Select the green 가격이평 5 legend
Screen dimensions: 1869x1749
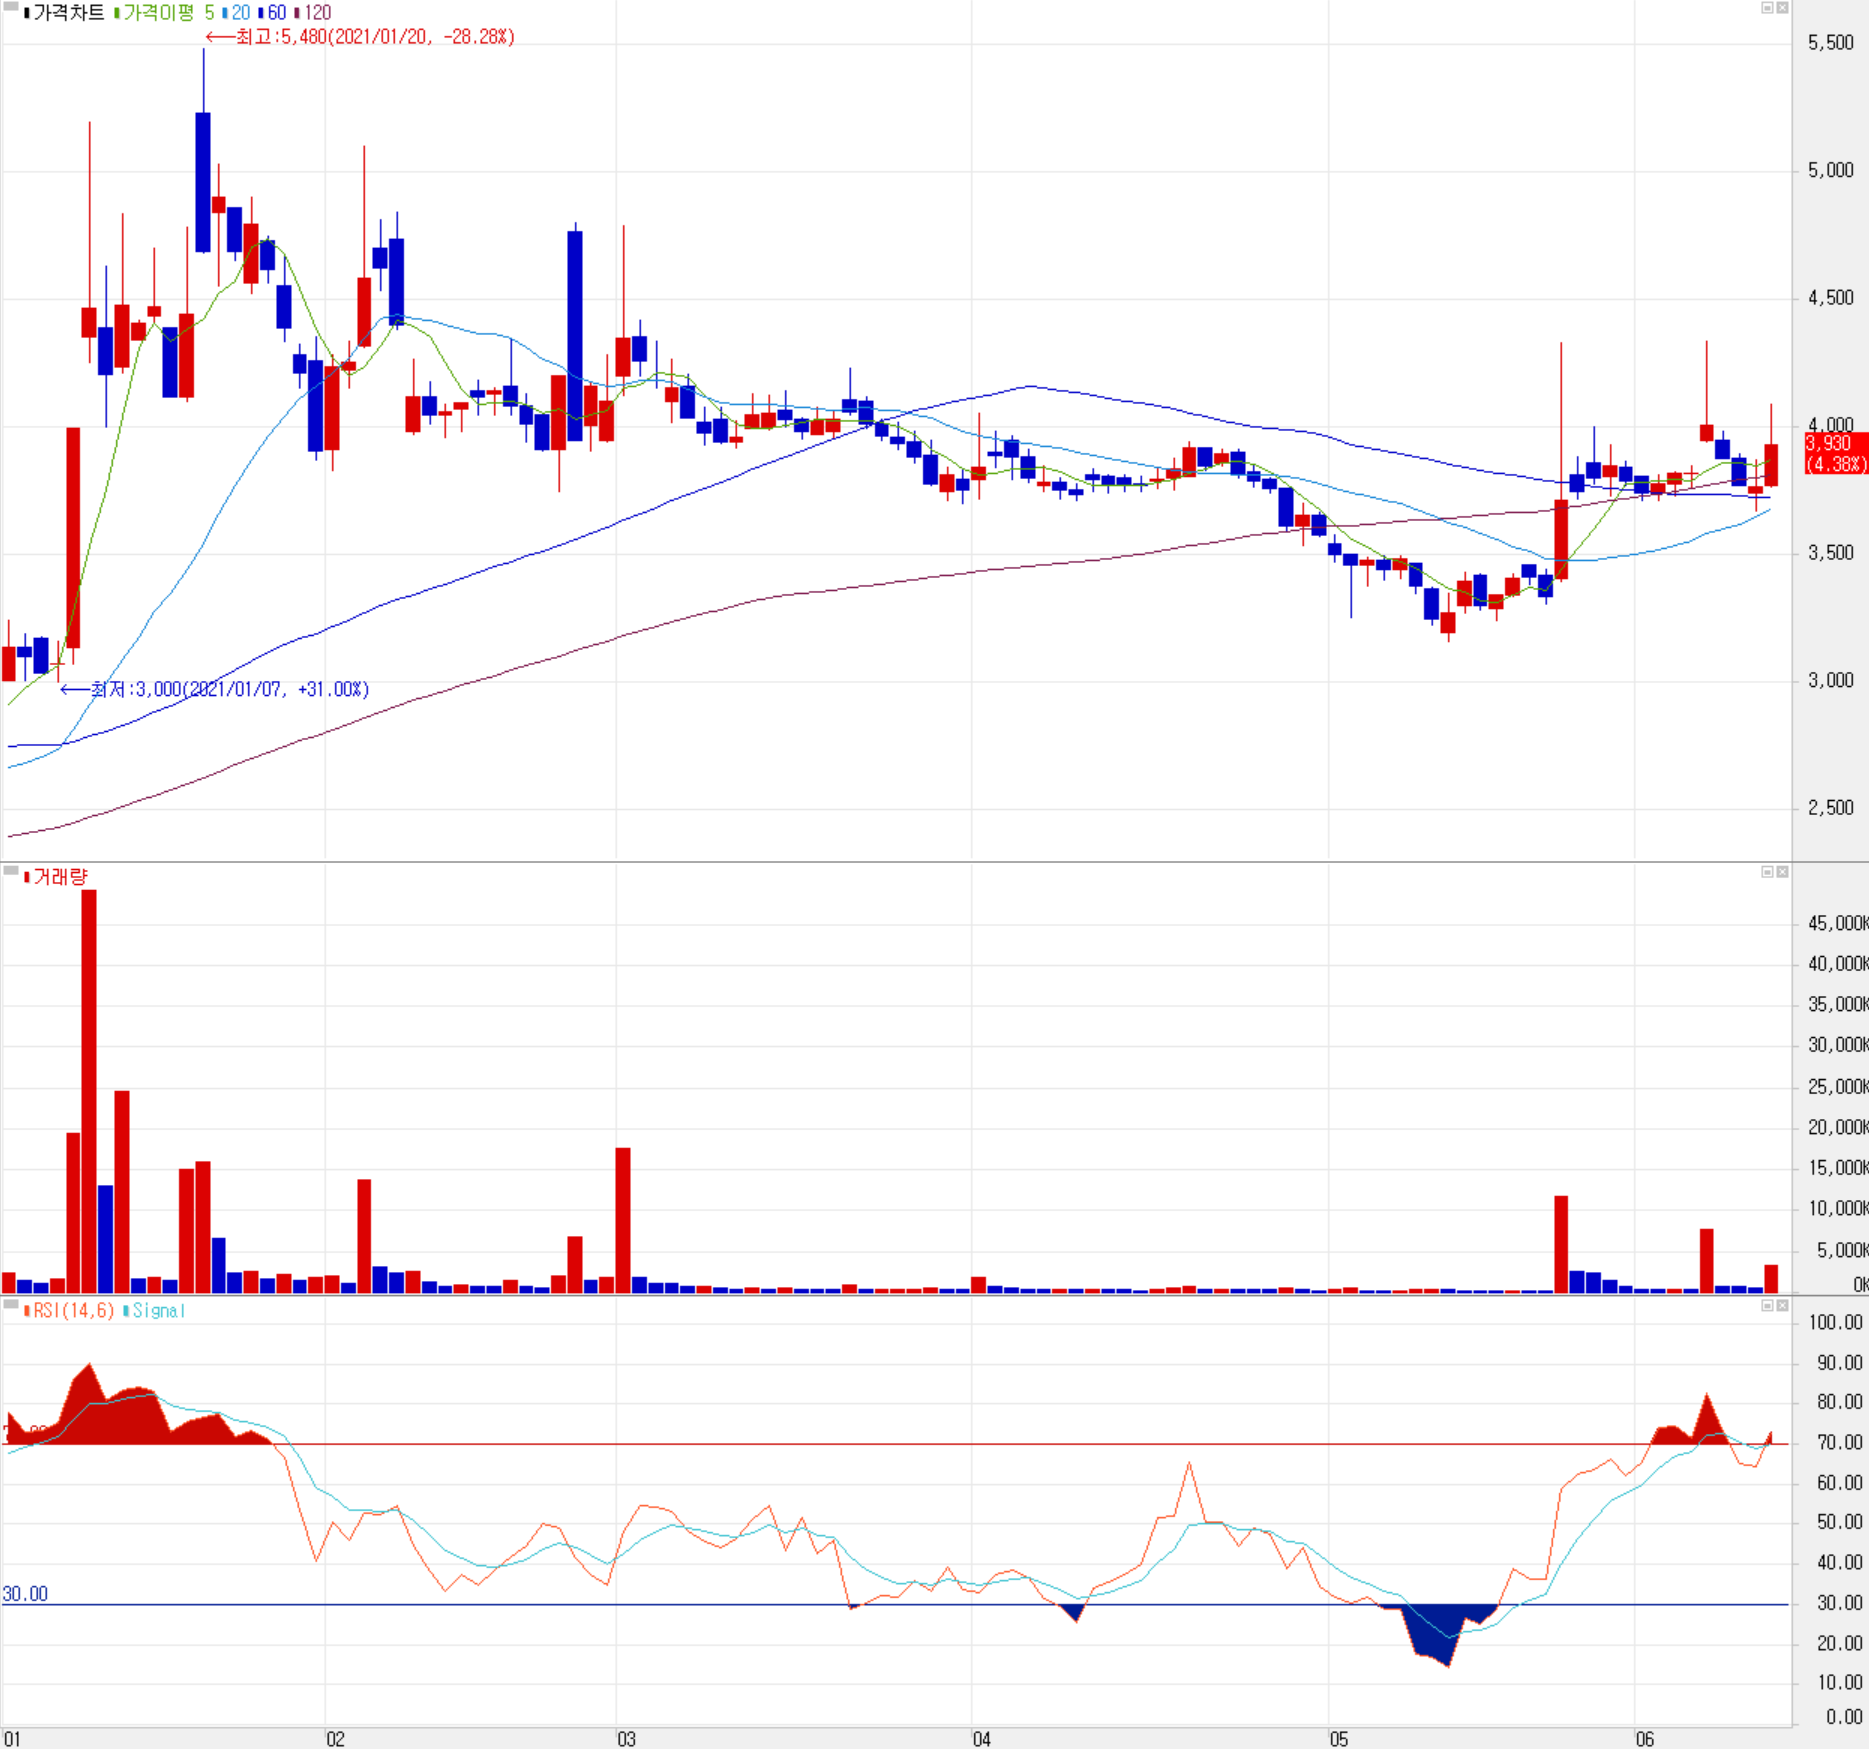pyautogui.click(x=165, y=13)
